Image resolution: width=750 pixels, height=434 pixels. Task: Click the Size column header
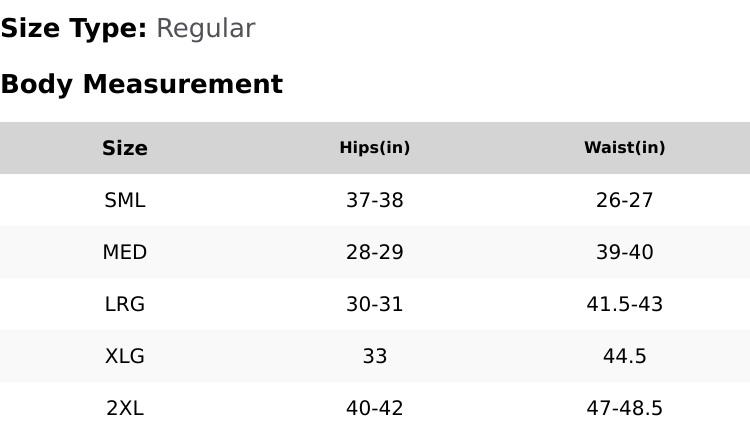pyautogui.click(x=125, y=148)
